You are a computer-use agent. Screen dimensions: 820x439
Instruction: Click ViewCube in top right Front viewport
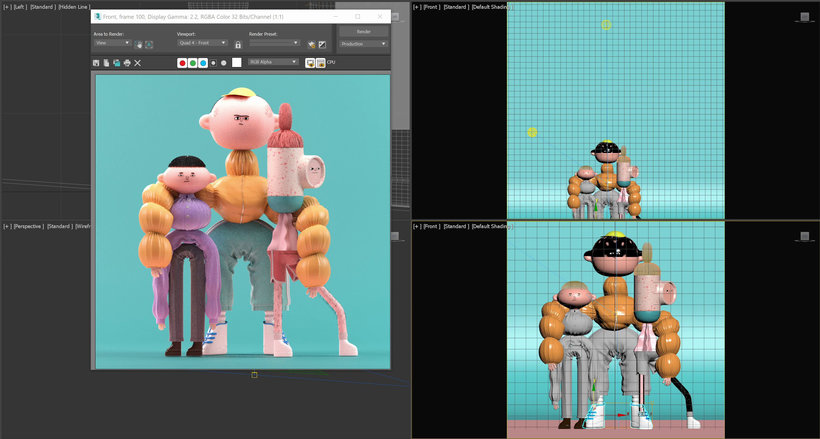click(804, 17)
